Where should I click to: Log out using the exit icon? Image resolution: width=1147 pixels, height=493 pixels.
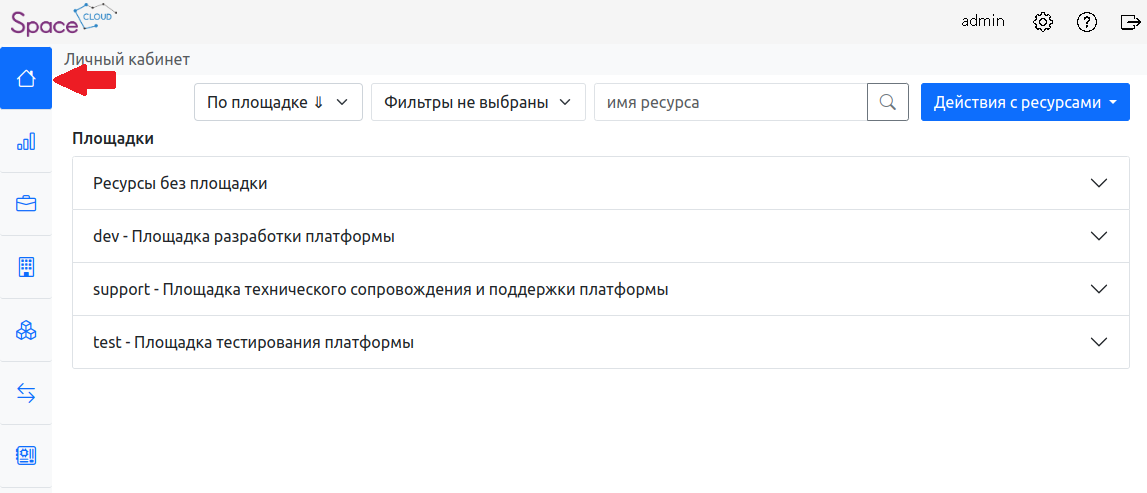click(x=1130, y=21)
